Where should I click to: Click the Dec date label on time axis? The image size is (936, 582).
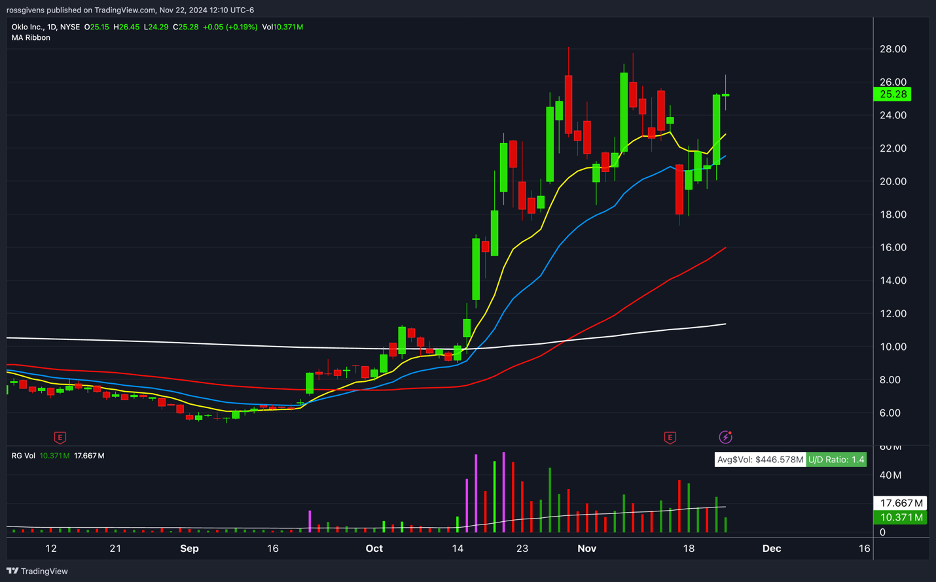pyautogui.click(x=771, y=549)
